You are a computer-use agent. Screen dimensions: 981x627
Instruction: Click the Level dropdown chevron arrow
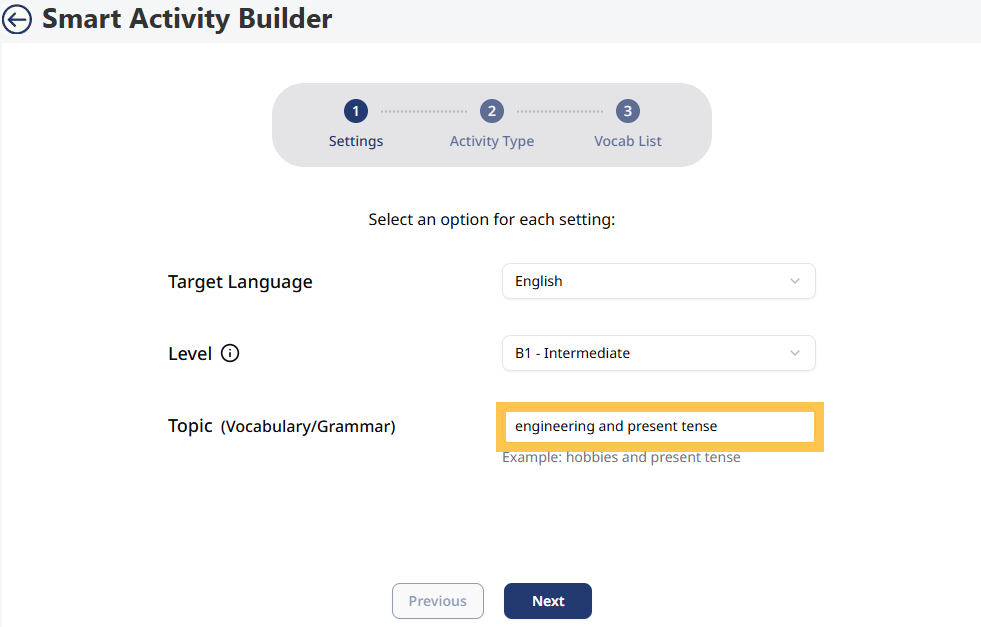point(795,353)
